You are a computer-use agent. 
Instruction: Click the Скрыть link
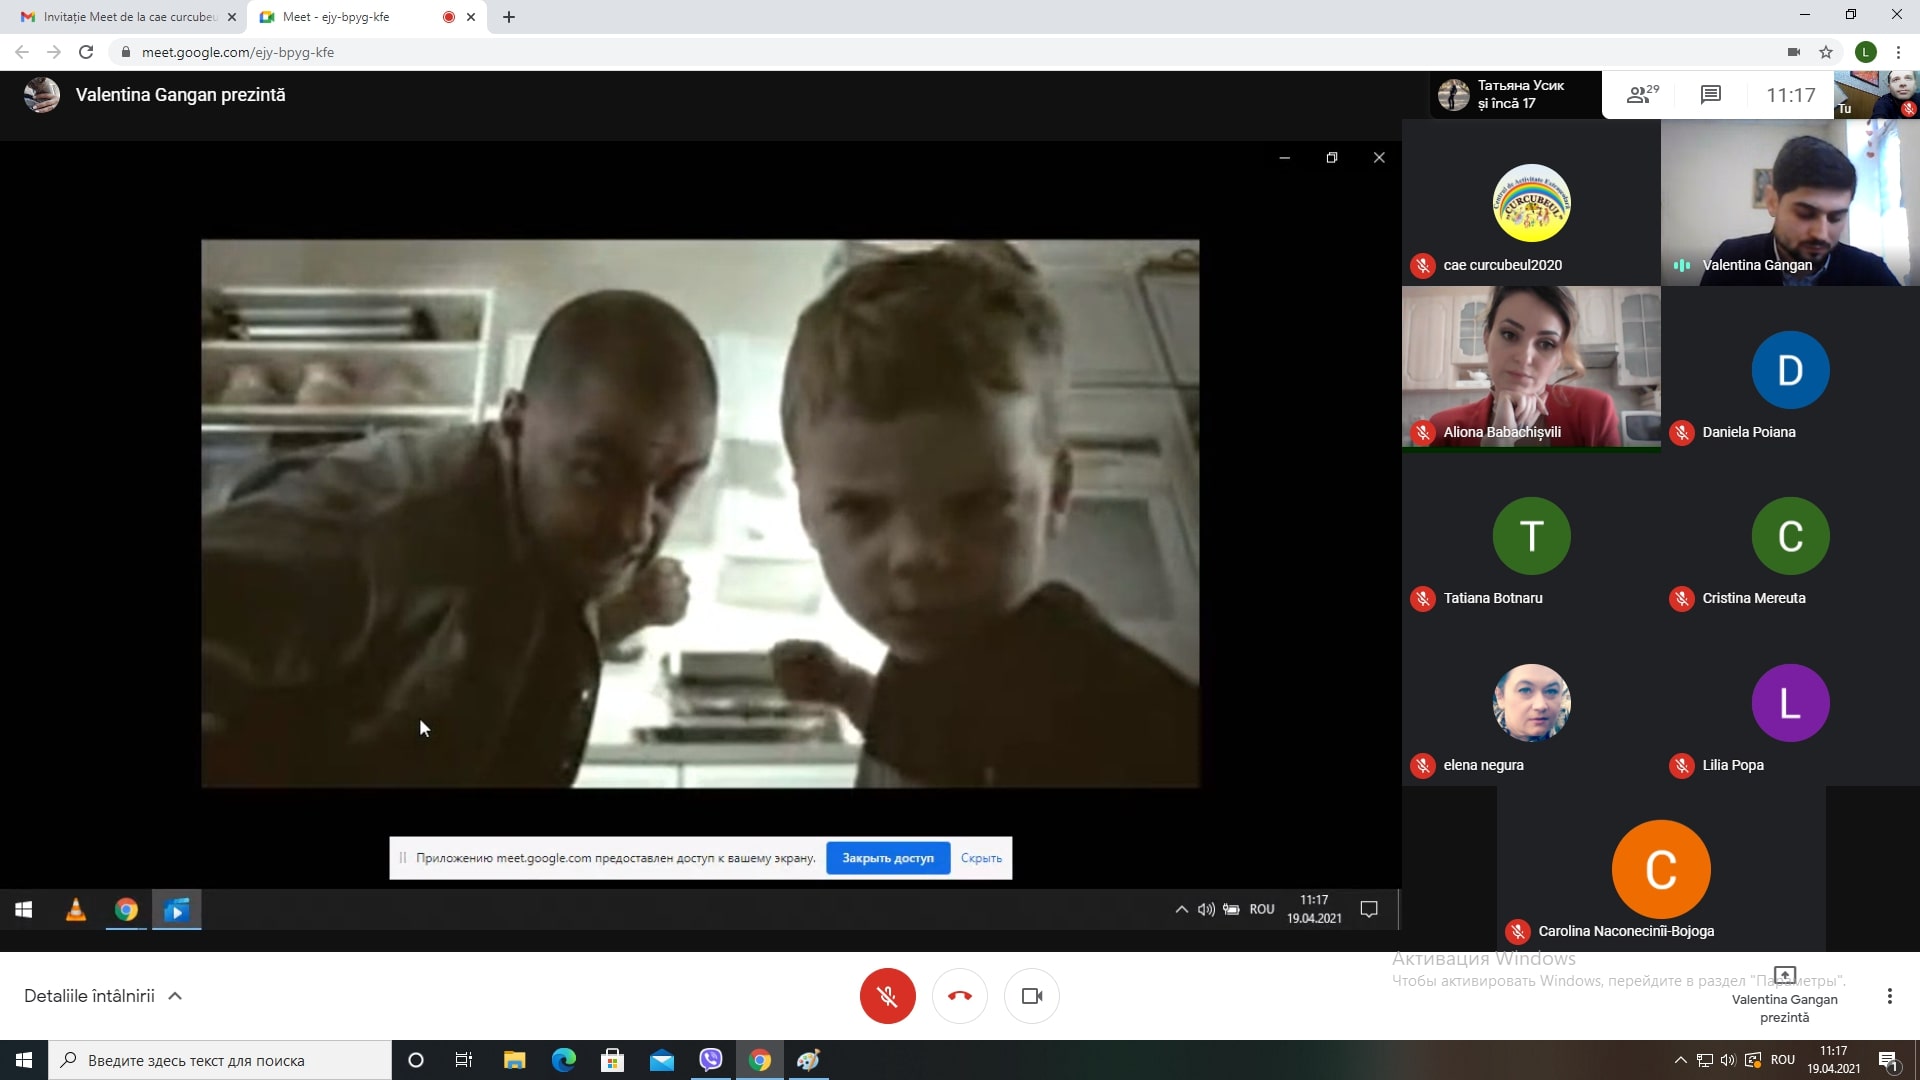981,858
